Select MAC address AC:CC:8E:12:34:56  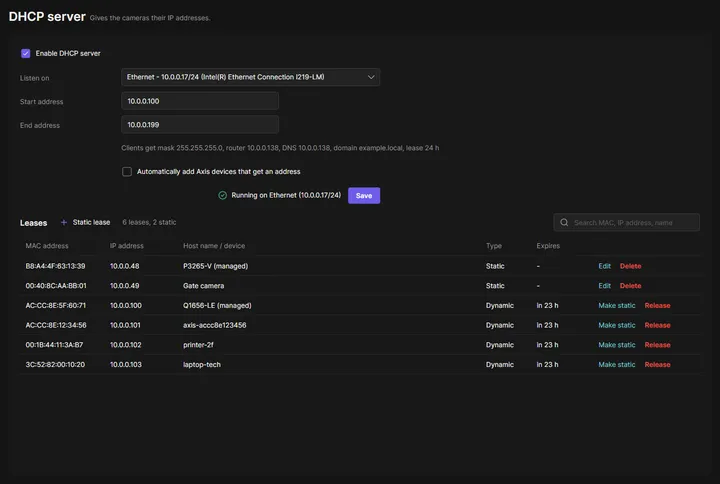56,325
